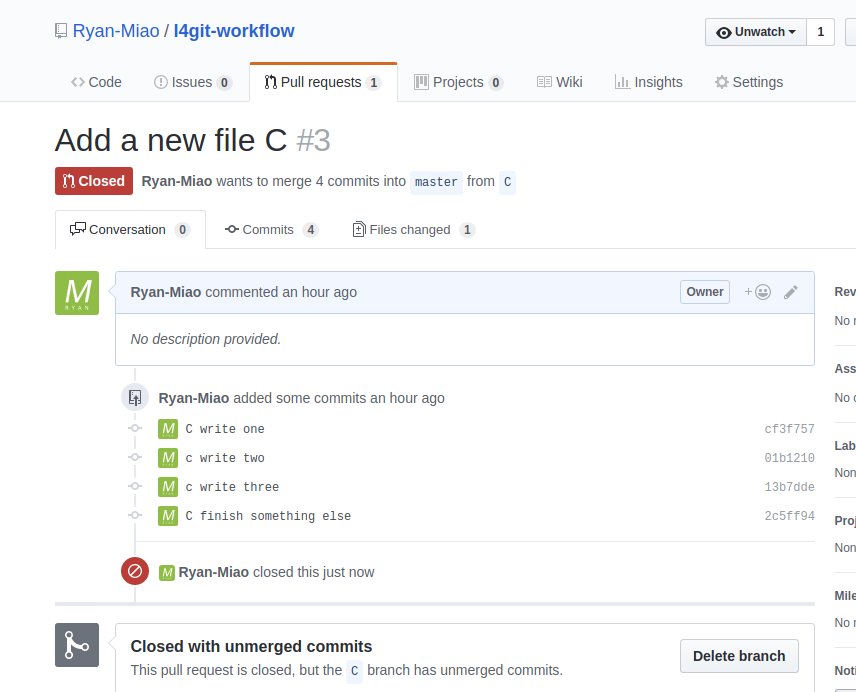The image size is (856, 692).
Task: Click the 'Closed with unmerged commits' heading
Action: tap(251, 647)
